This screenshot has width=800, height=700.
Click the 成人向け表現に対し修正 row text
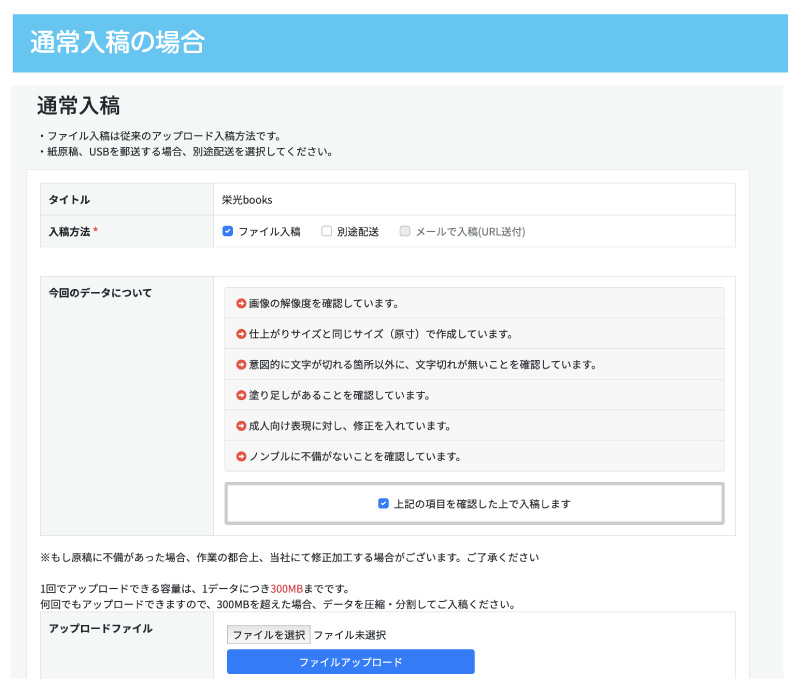[x=349, y=426]
